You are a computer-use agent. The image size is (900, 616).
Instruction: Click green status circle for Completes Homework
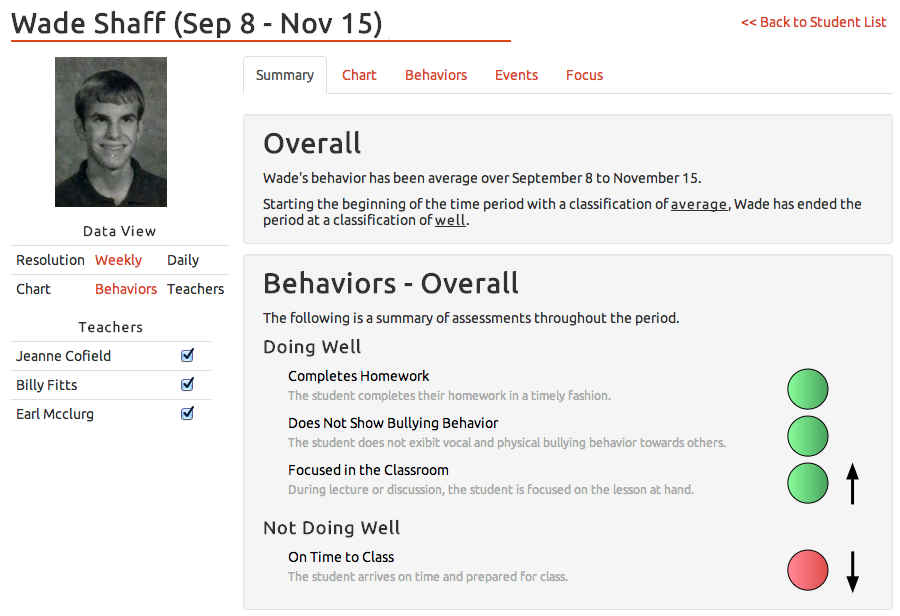tap(808, 389)
